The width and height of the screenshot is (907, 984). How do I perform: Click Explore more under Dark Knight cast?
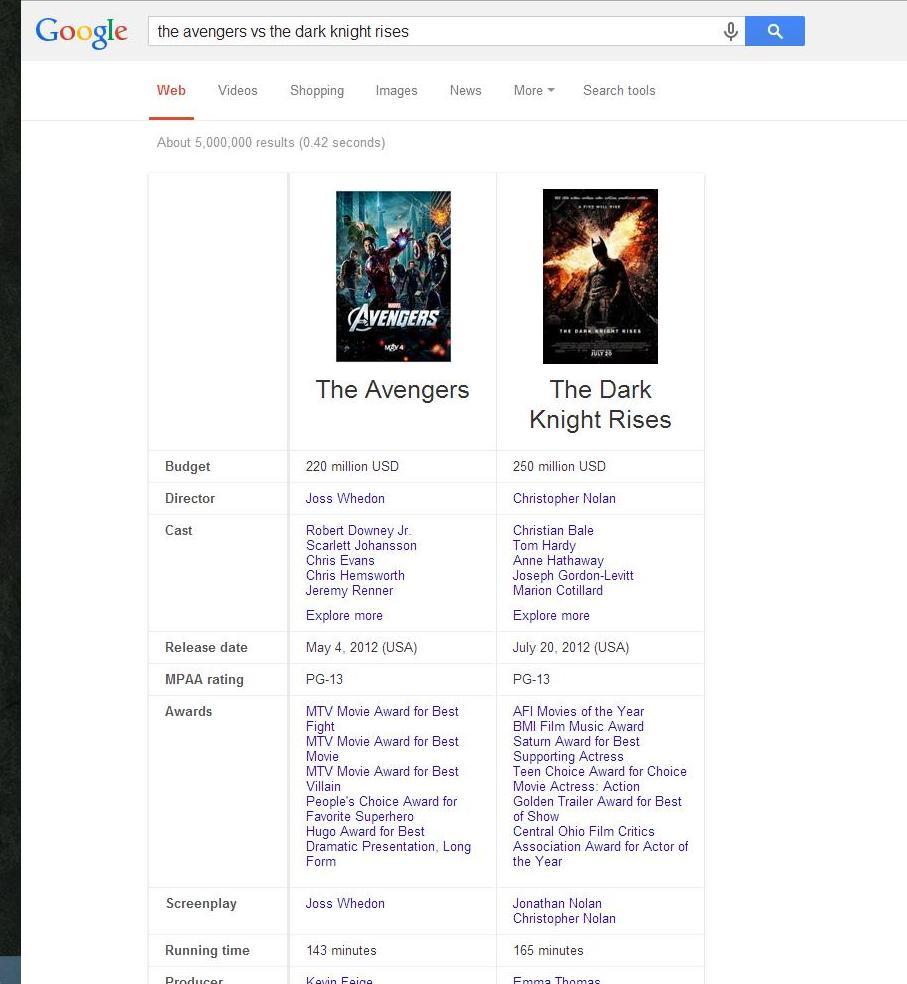551,616
